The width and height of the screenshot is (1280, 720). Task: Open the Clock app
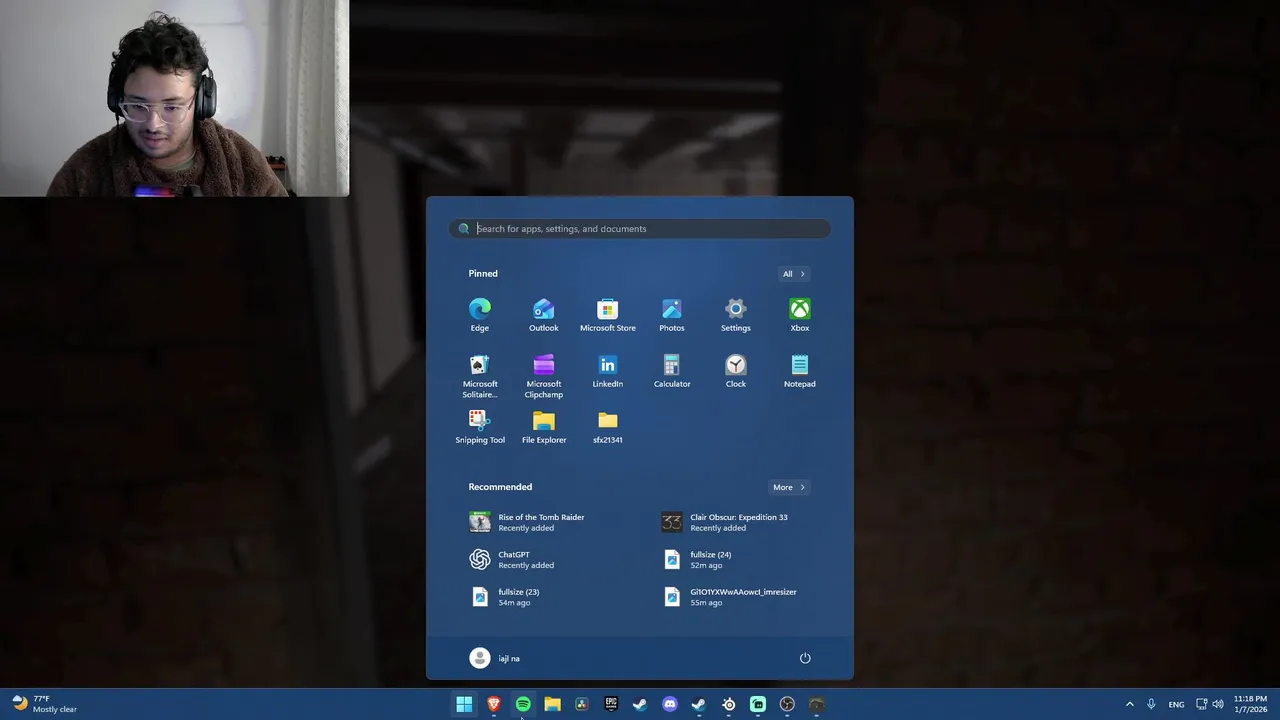736,371
